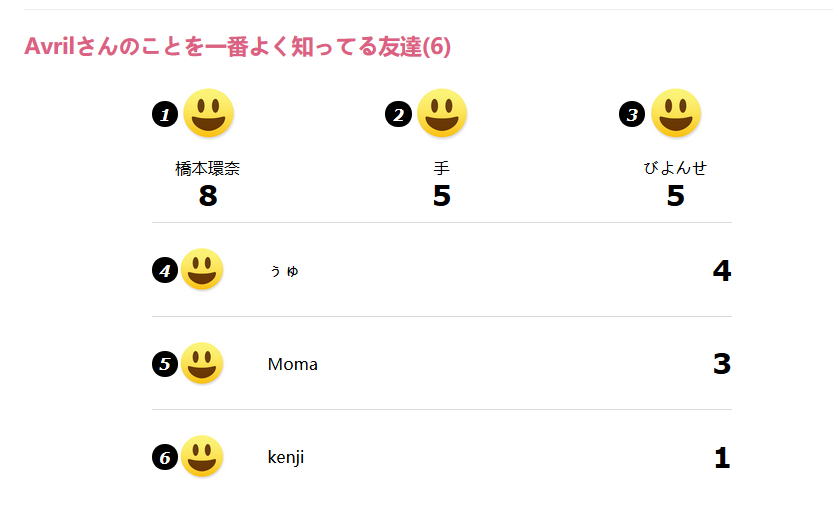This screenshot has height=515, width=833.
Task: Click the name うゆ in row four
Action: coord(284,271)
